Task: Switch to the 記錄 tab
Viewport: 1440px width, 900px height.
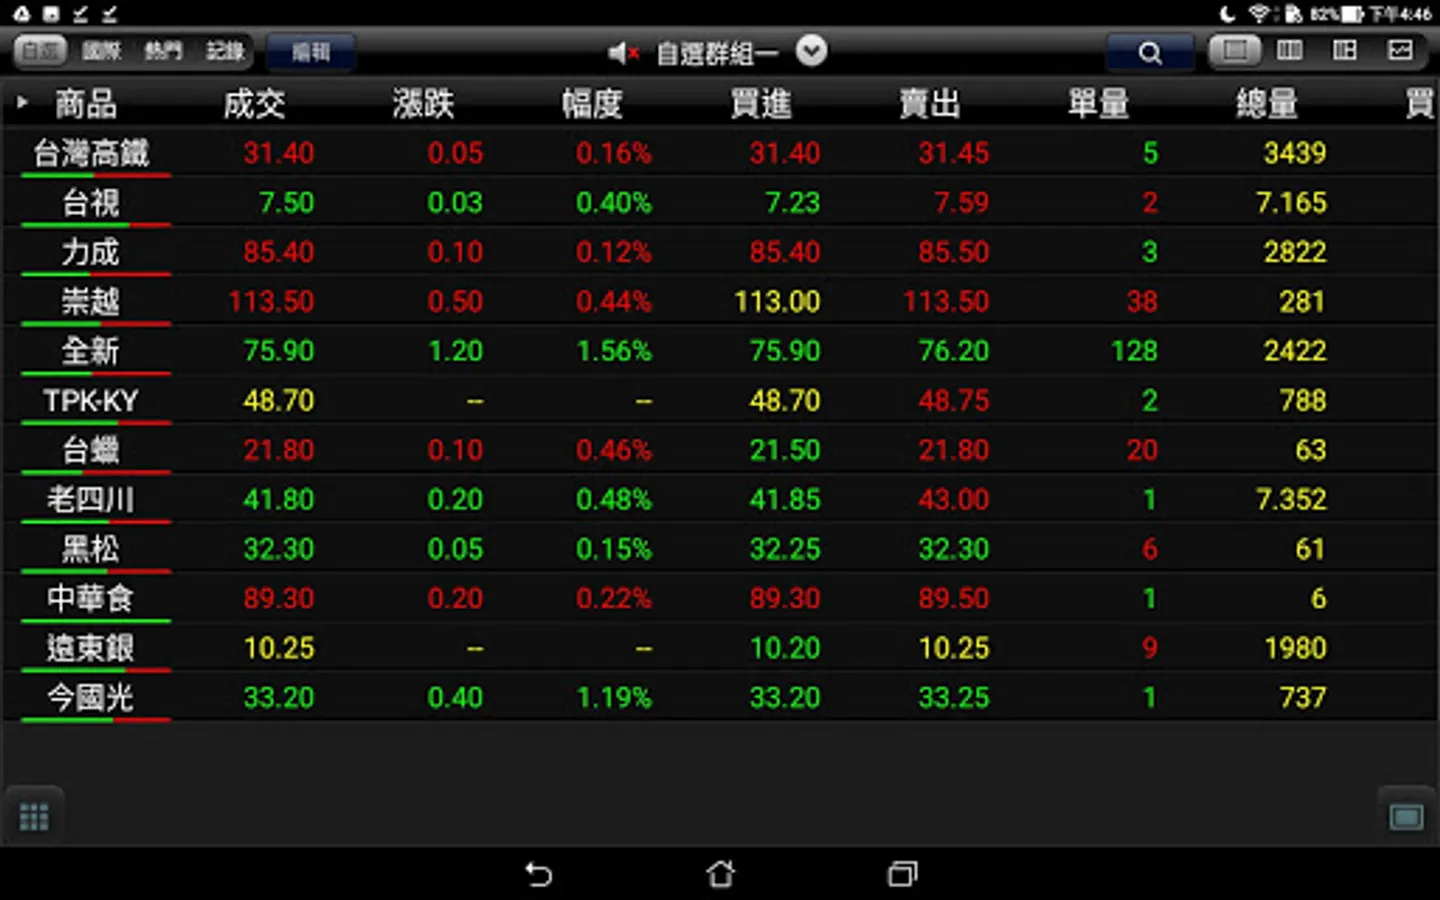Action: 225,51
